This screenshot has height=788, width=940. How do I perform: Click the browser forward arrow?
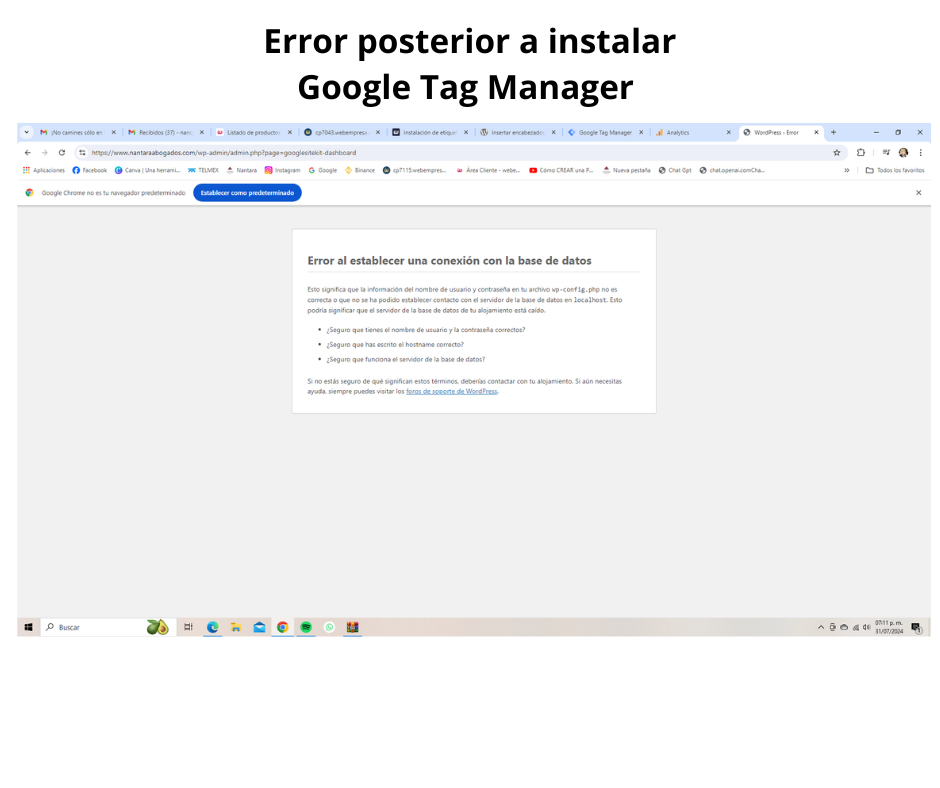pos(44,153)
